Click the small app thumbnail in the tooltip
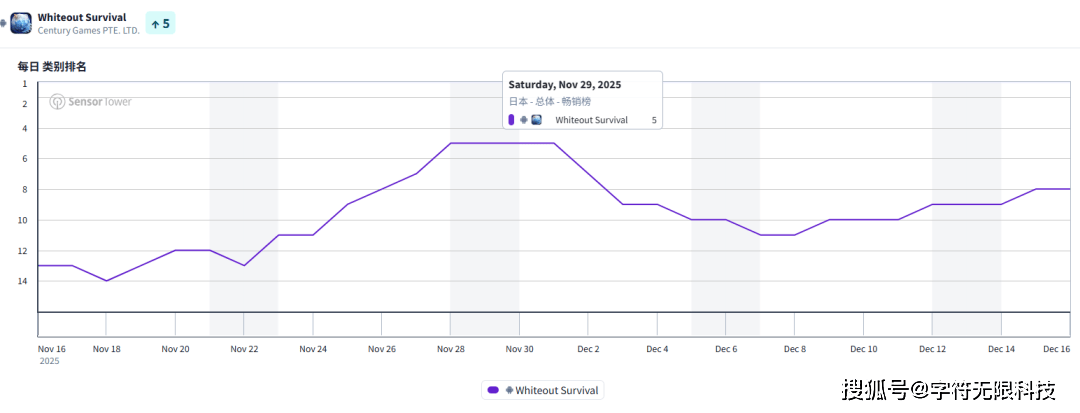 click(536, 120)
